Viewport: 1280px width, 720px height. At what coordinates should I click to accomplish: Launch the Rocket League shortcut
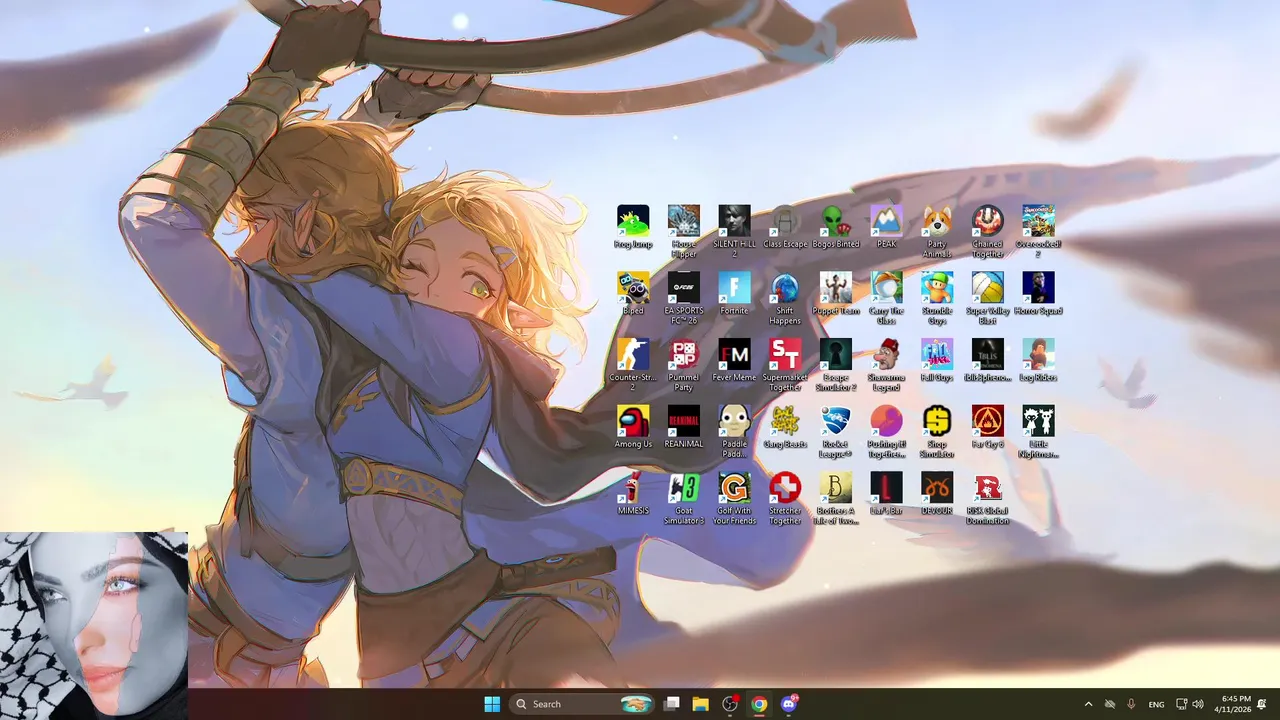tap(836, 432)
